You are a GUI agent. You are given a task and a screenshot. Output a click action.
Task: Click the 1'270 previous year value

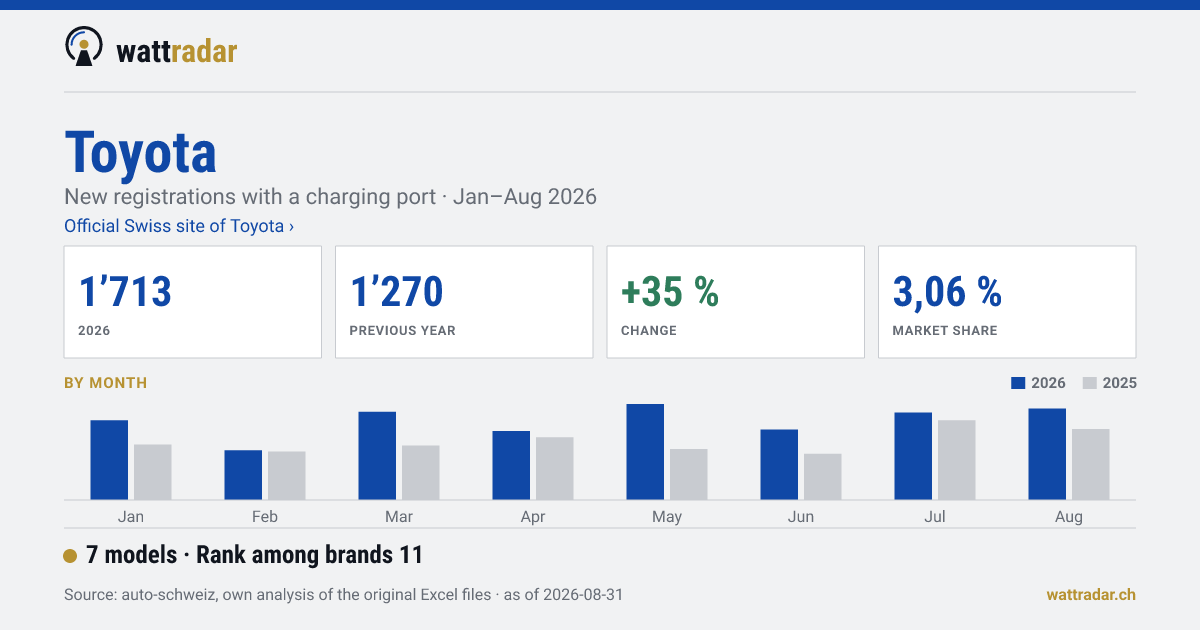pyautogui.click(x=396, y=291)
